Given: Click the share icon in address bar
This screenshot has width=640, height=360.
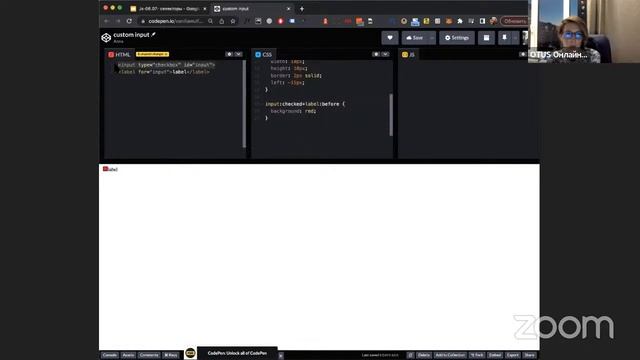Looking at the screenshot, I should pyautogui.click(x=222, y=21).
